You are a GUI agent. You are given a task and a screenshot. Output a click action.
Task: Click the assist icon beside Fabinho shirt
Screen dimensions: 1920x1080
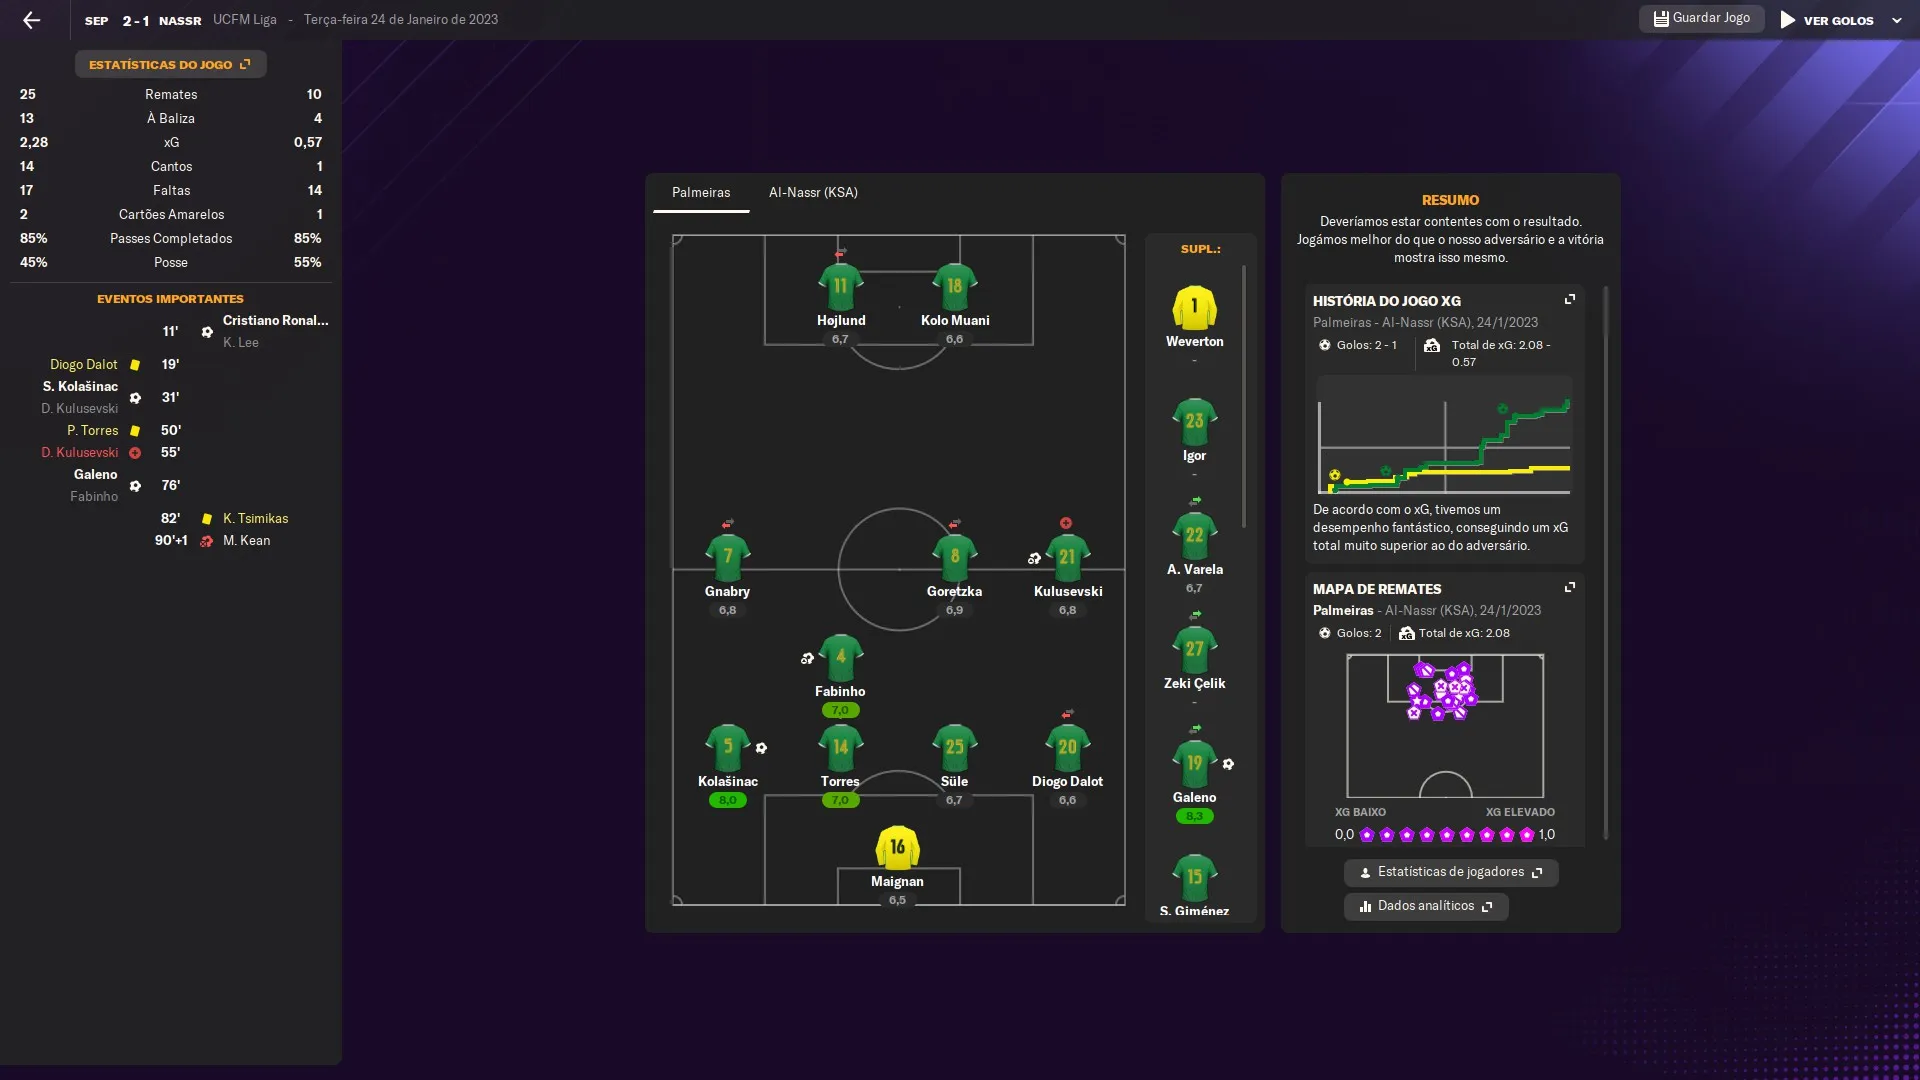point(807,658)
